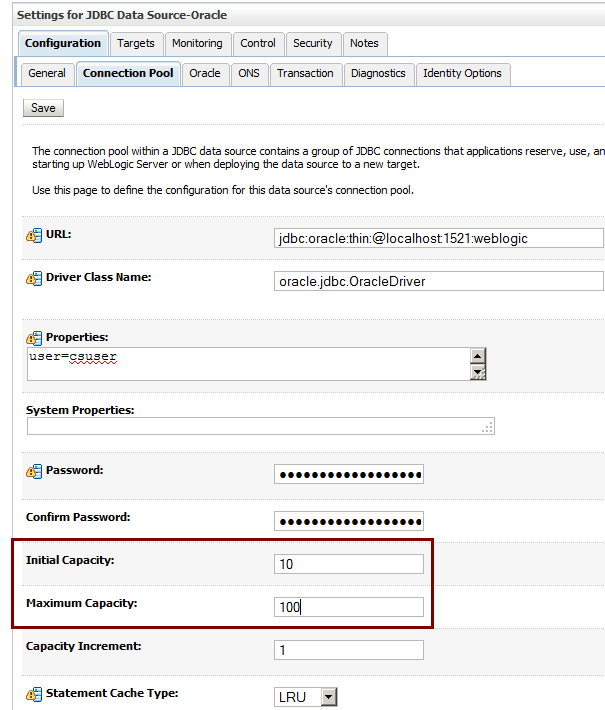Focus the Password field

point(349,474)
